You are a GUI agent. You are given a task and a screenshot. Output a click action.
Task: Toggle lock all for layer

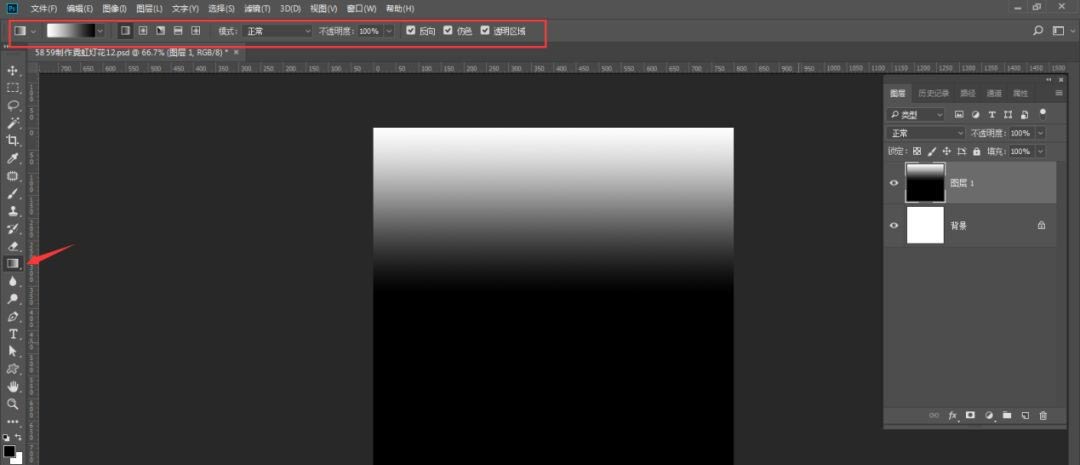coord(977,151)
